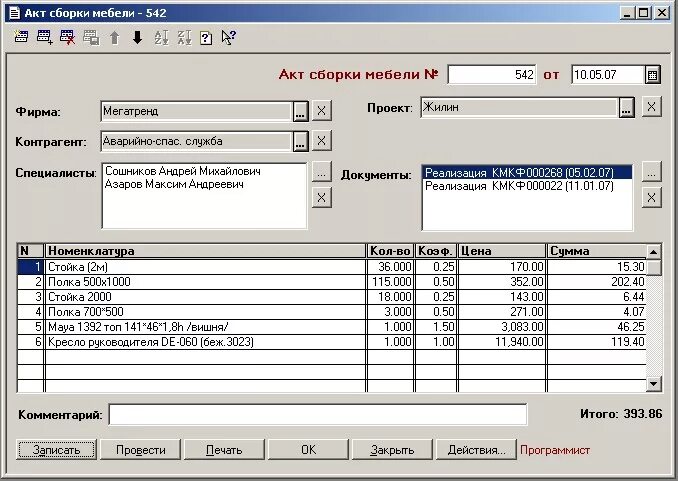Click the document icon in the title bar
The width and height of the screenshot is (678, 481).
[x=14, y=13]
